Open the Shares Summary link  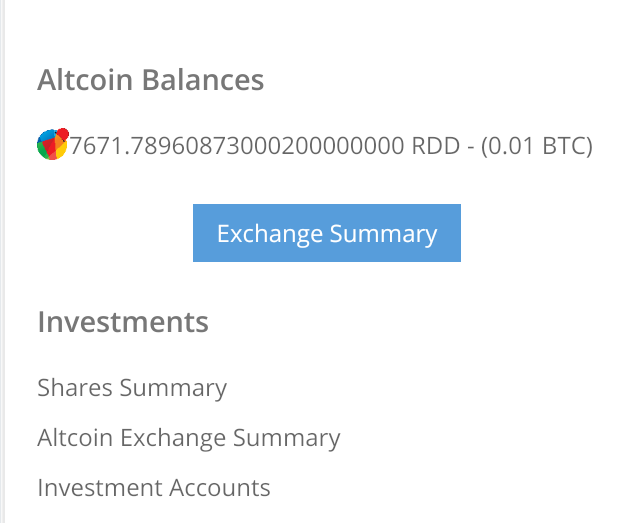[x=132, y=388]
